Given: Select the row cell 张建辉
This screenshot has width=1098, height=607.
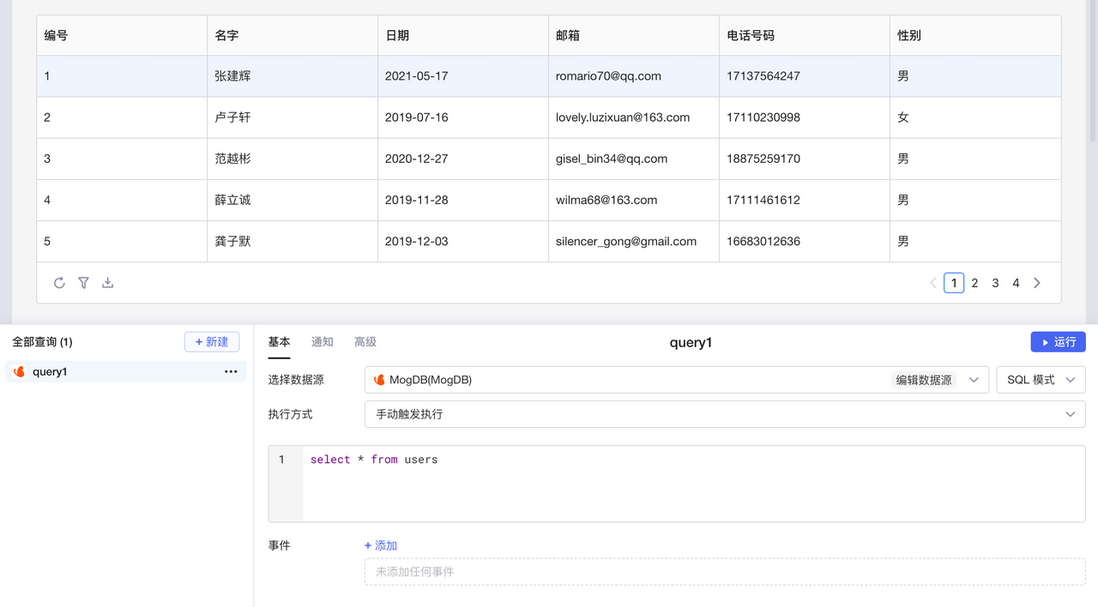Looking at the screenshot, I should 293,76.
